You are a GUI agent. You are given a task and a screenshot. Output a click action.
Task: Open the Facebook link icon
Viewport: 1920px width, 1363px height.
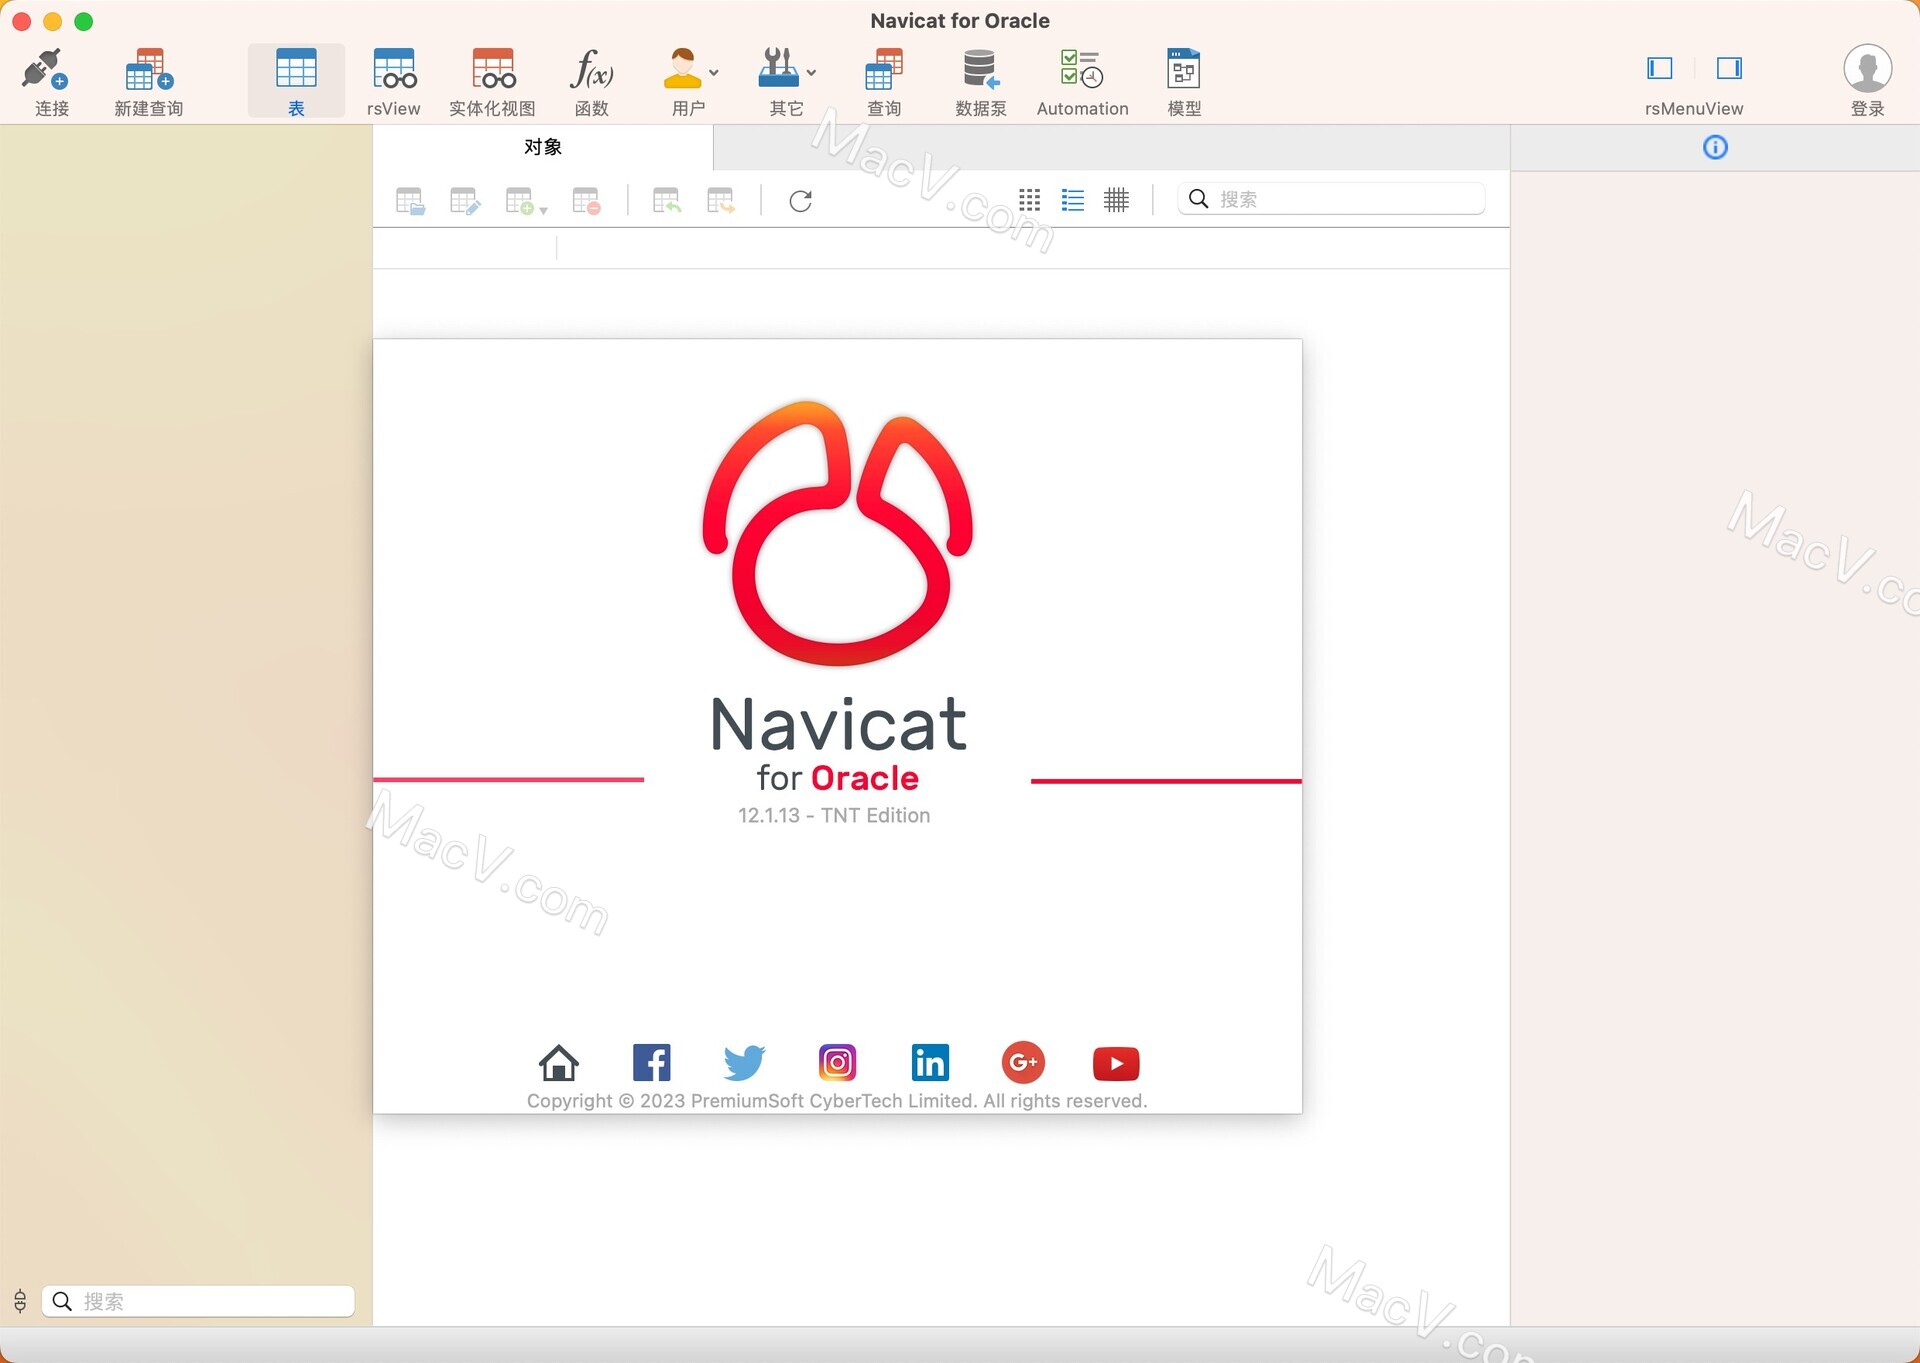[652, 1062]
